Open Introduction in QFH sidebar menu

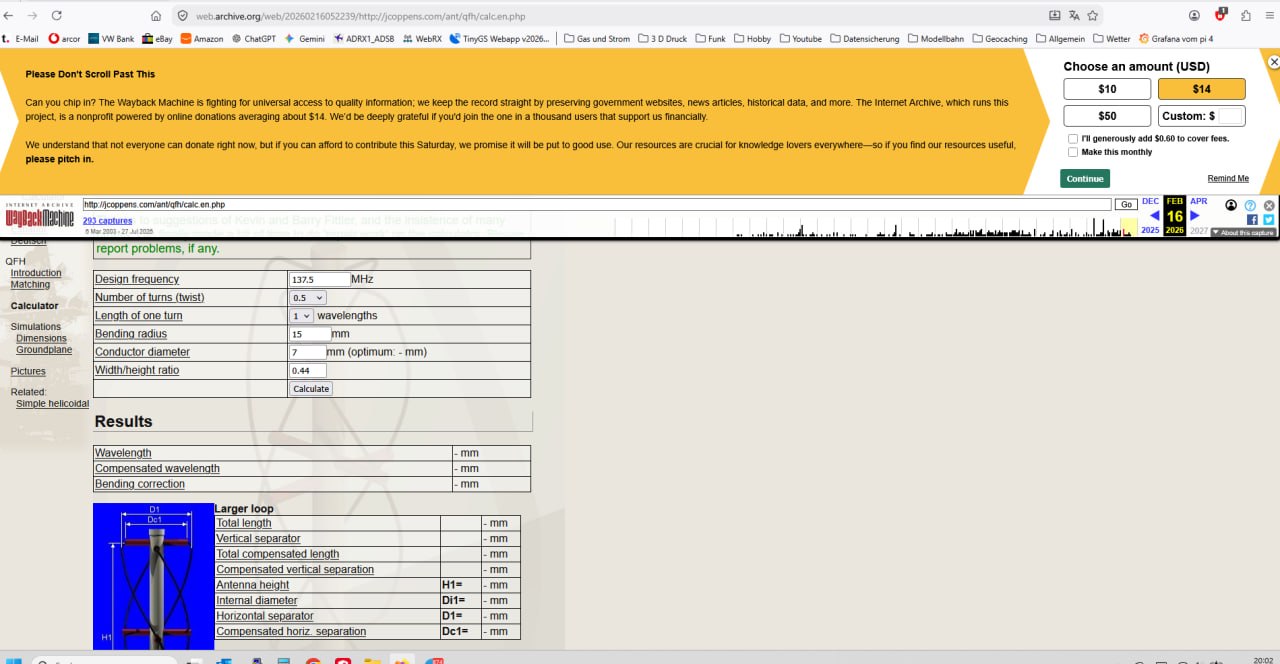point(36,273)
